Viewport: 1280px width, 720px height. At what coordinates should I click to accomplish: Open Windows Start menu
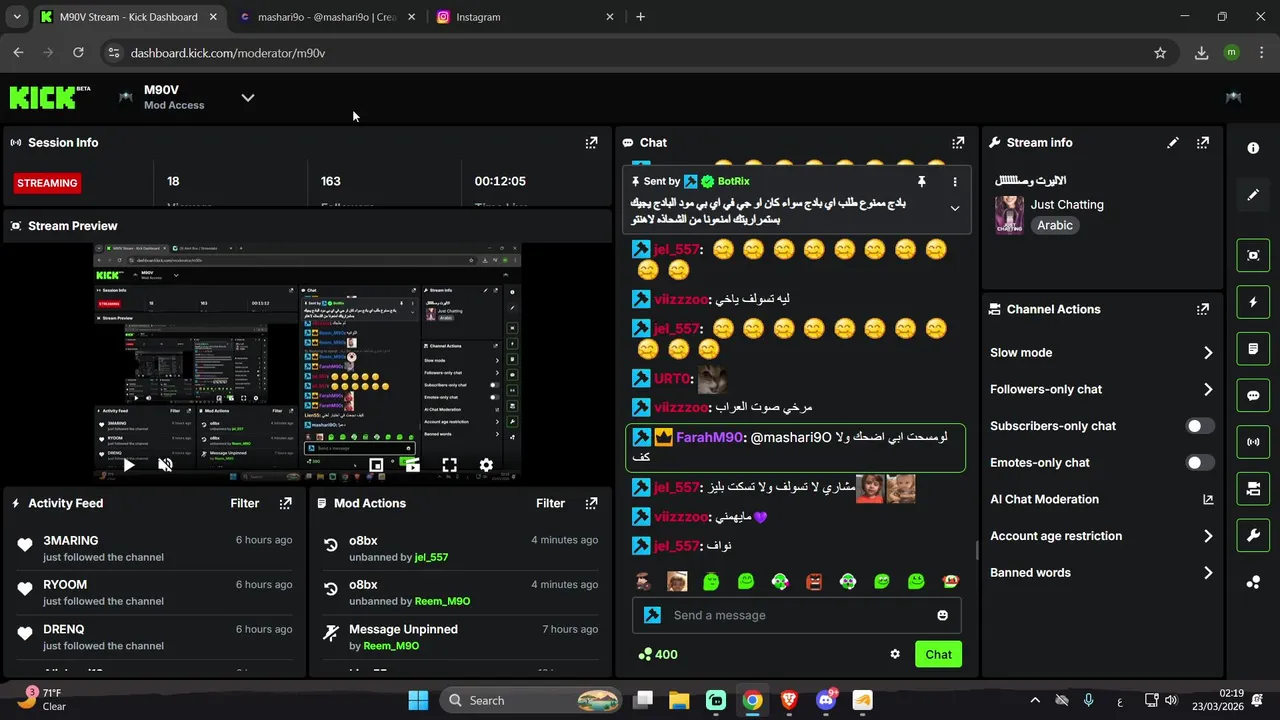pyautogui.click(x=418, y=701)
